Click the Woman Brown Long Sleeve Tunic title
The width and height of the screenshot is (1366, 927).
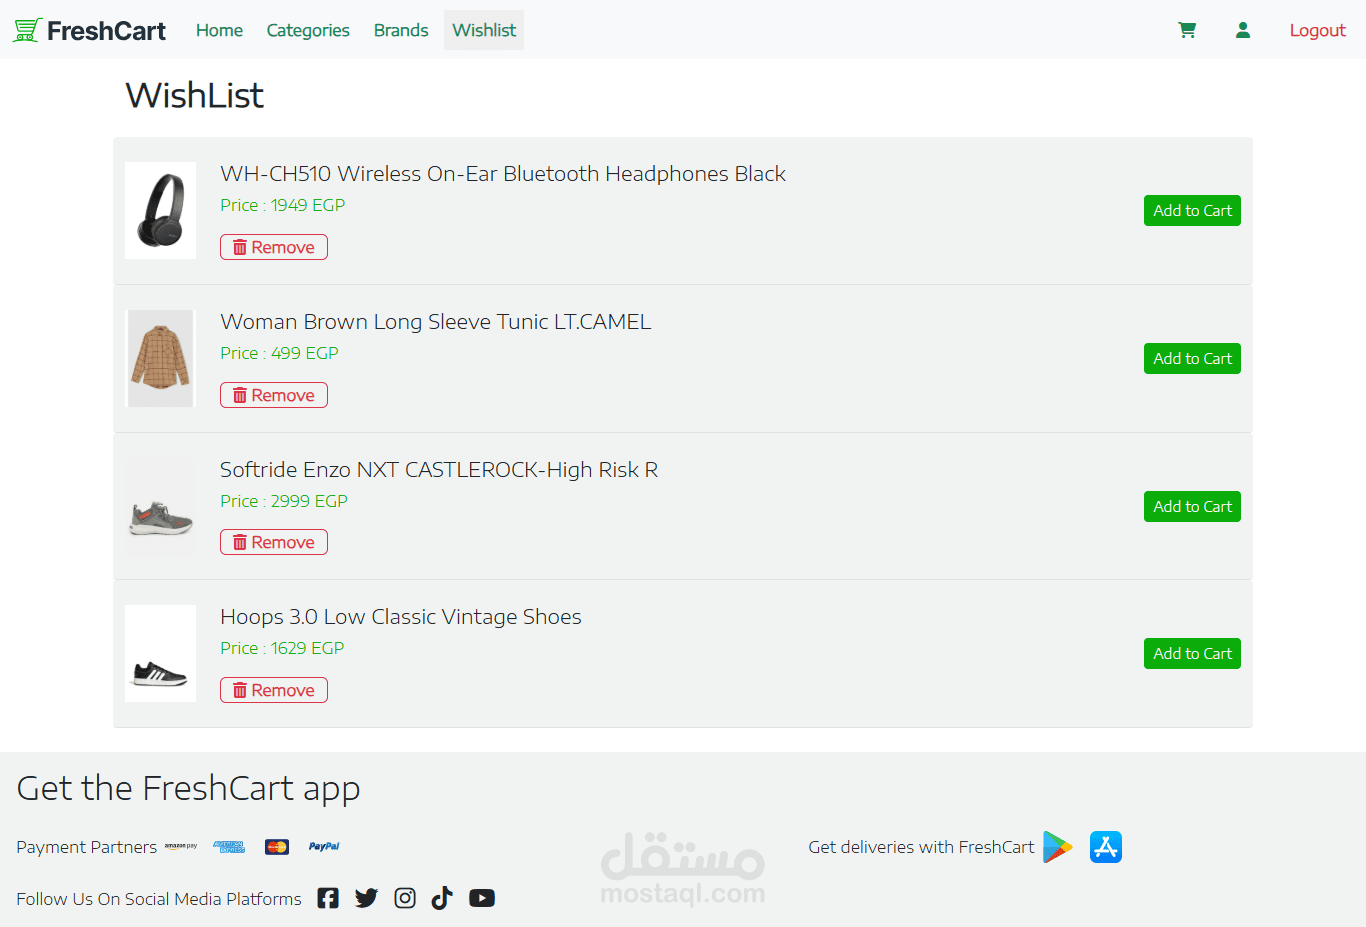click(436, 322)
